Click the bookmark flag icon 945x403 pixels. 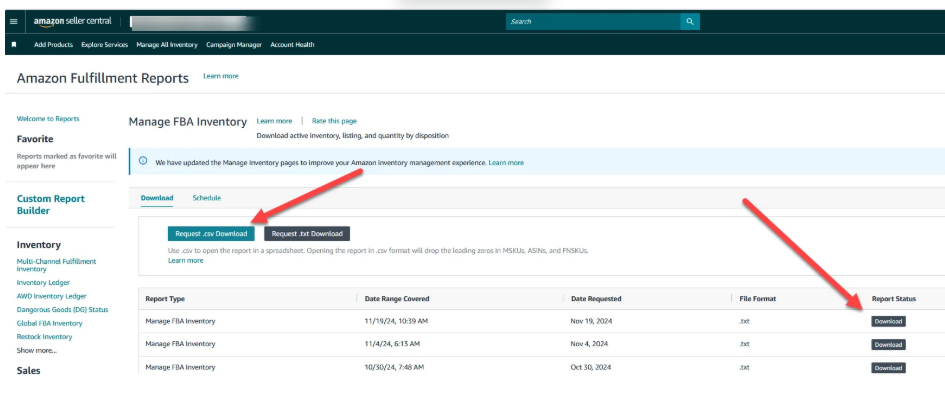pyautogui.click(x=14, y=45)
